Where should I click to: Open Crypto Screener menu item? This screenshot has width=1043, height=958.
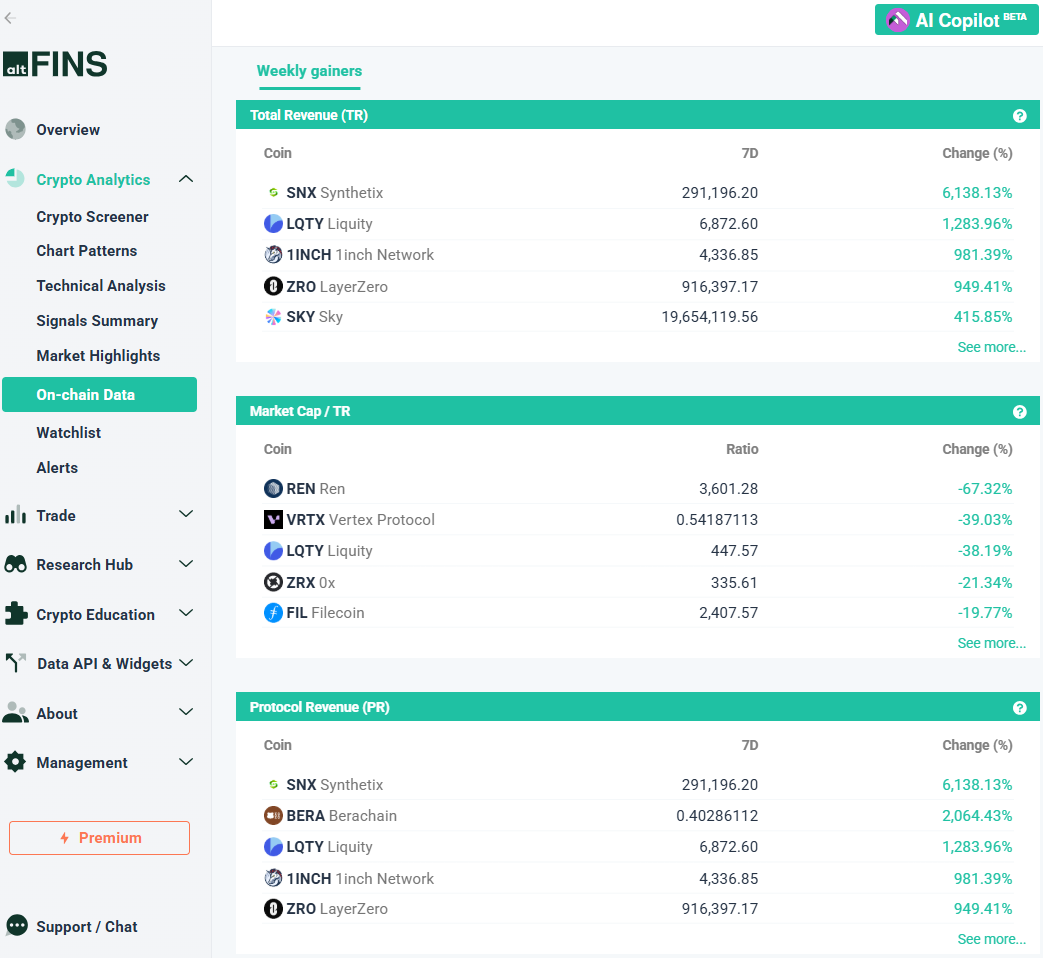tap(92, 217)
